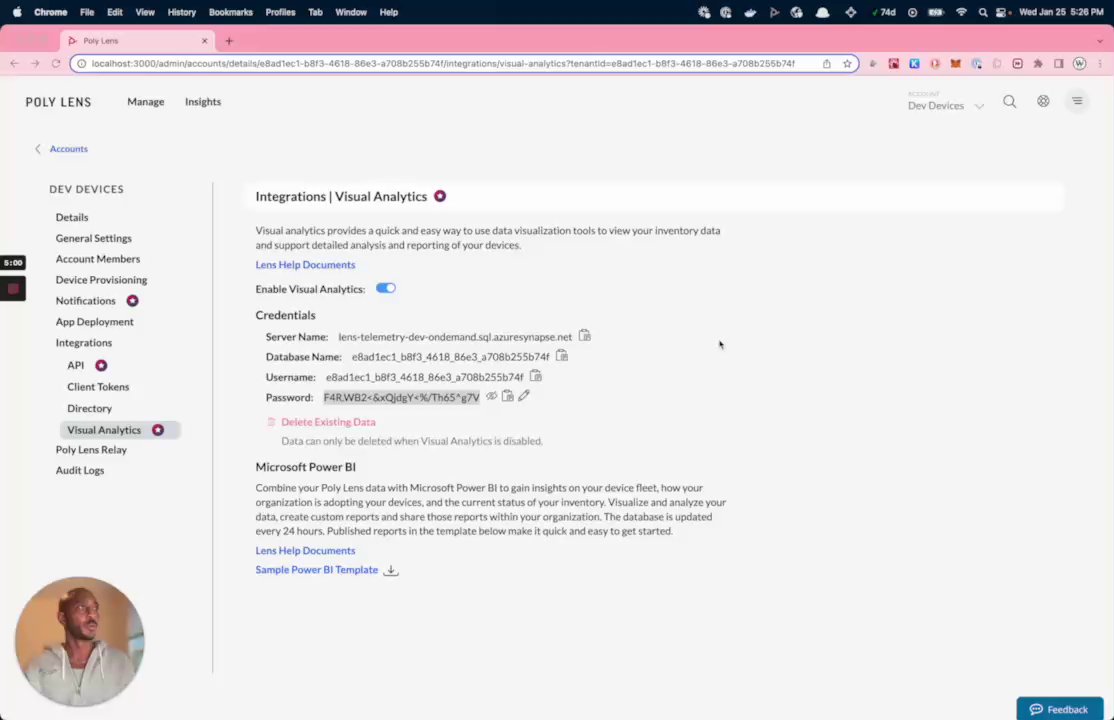Open the Profiles menu in menu bar

coord(280,12)
